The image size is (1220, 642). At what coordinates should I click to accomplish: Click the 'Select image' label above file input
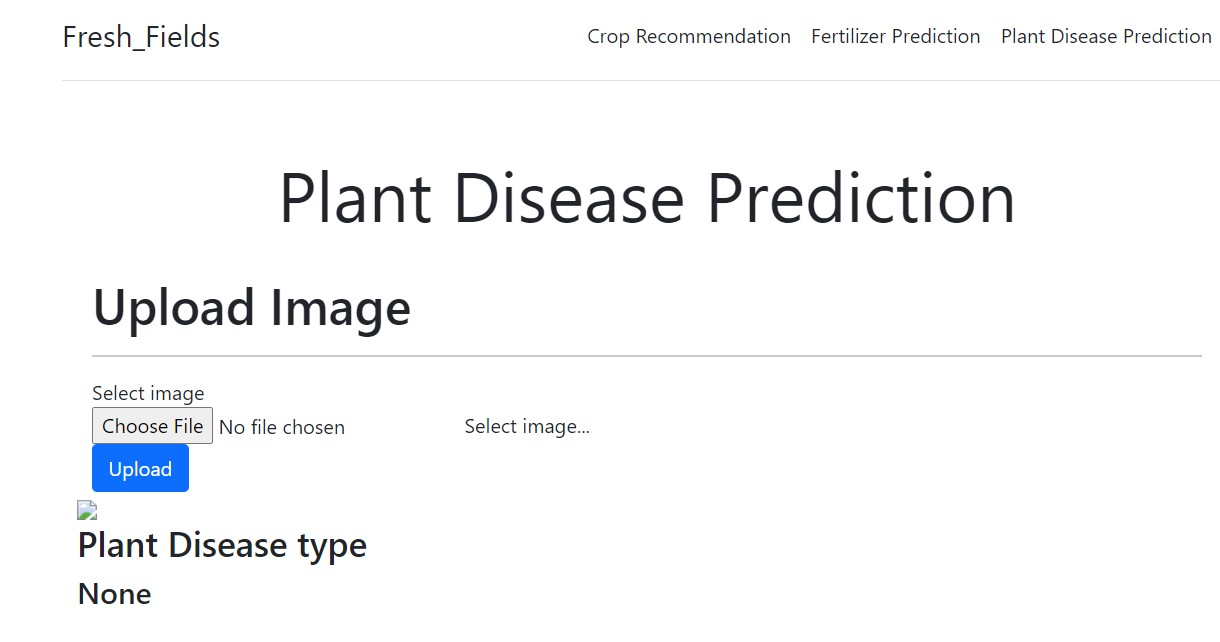coord(148,393)
